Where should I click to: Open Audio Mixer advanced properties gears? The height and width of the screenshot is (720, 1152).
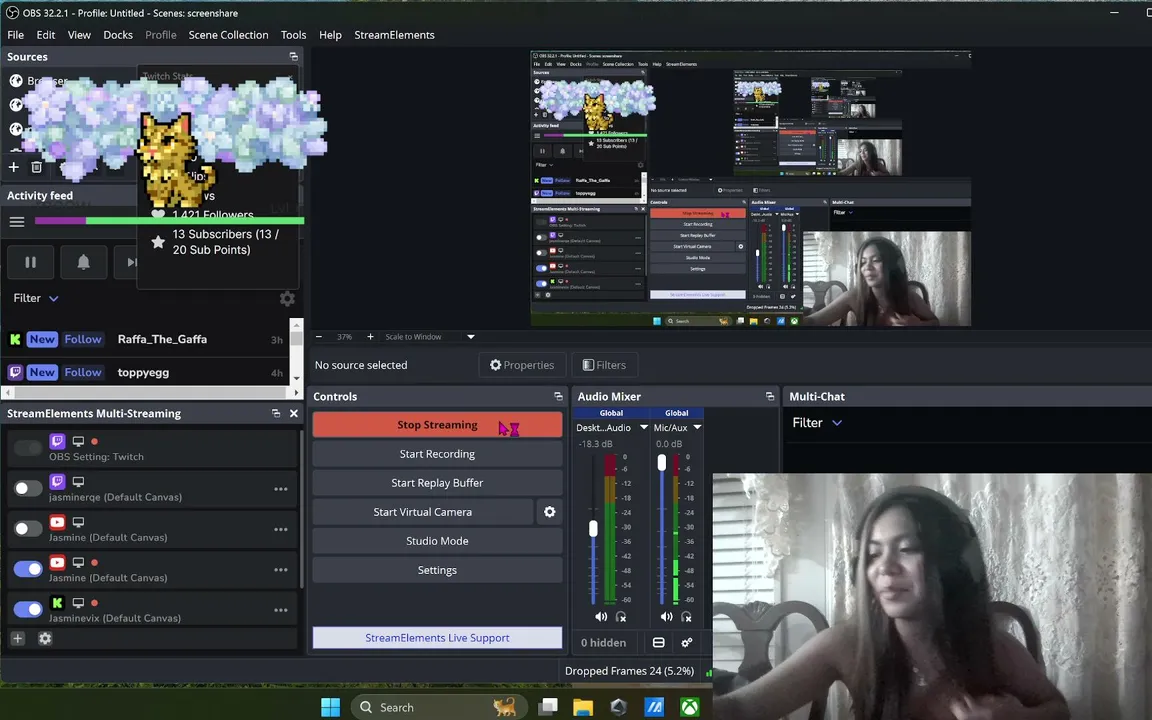pos(686,643)
